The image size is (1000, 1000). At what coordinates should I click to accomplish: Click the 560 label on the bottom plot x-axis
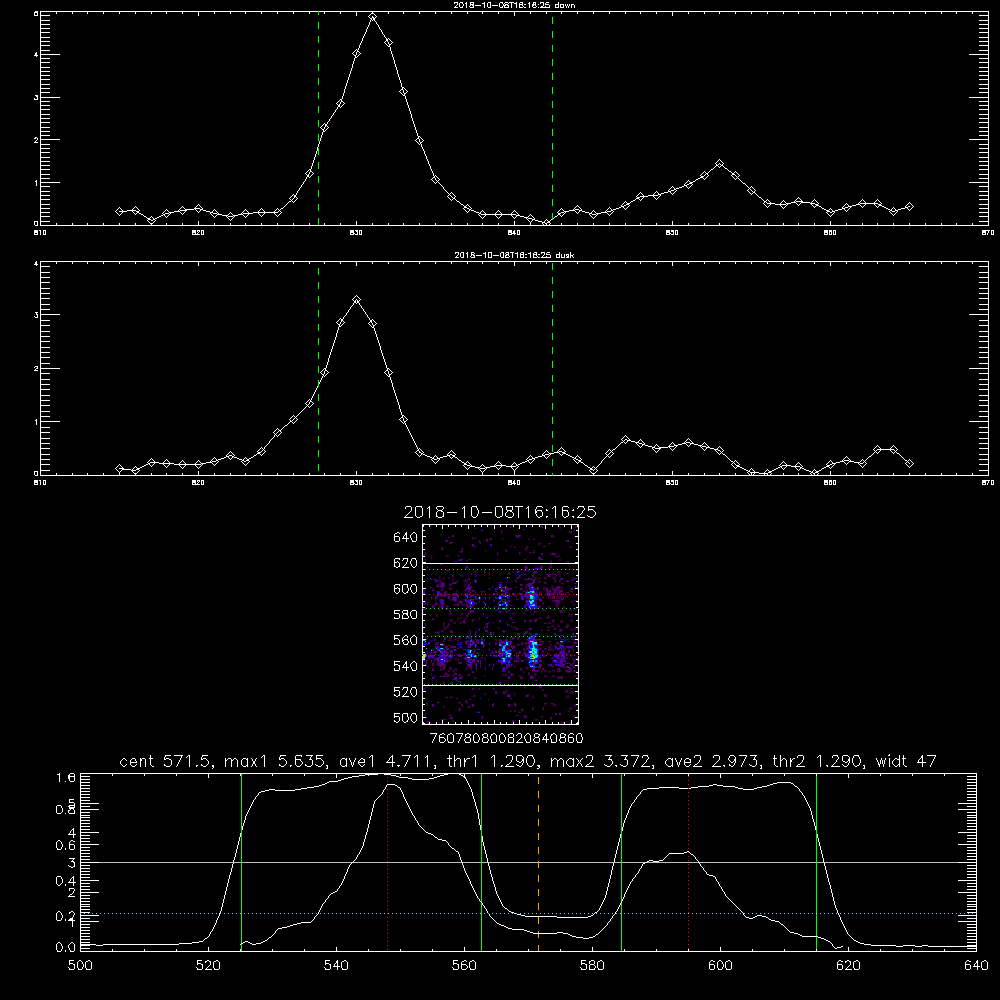click(x=464, y=966)
